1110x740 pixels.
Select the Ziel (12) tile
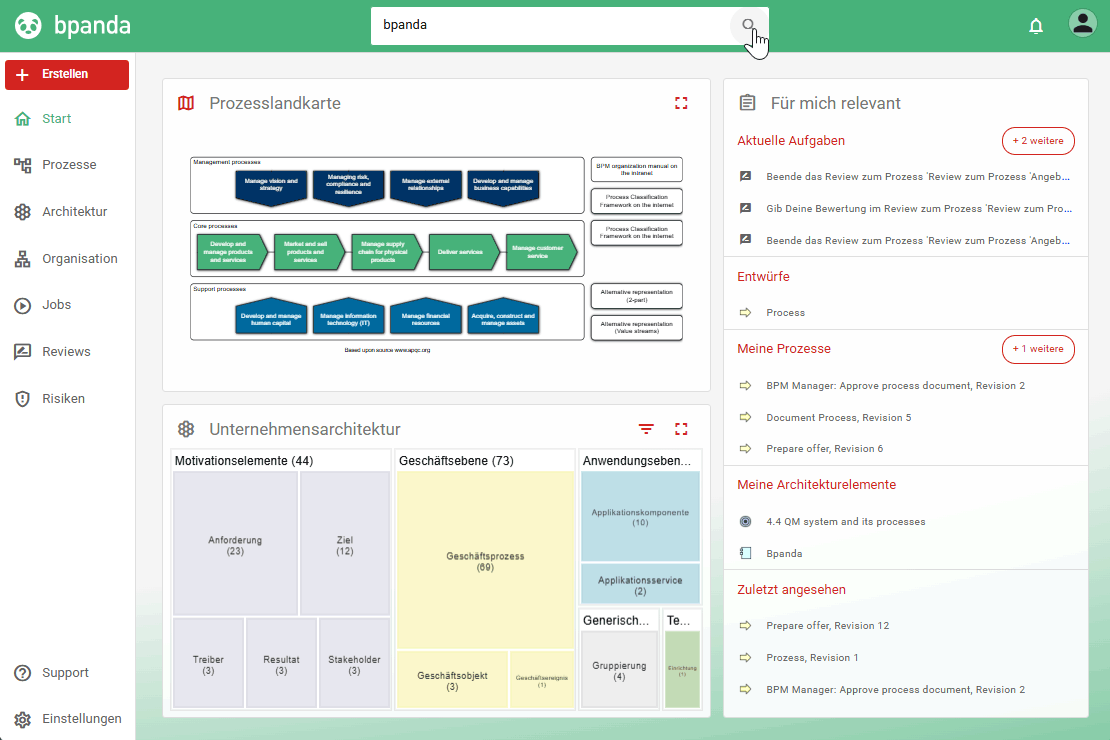(345, 544)
